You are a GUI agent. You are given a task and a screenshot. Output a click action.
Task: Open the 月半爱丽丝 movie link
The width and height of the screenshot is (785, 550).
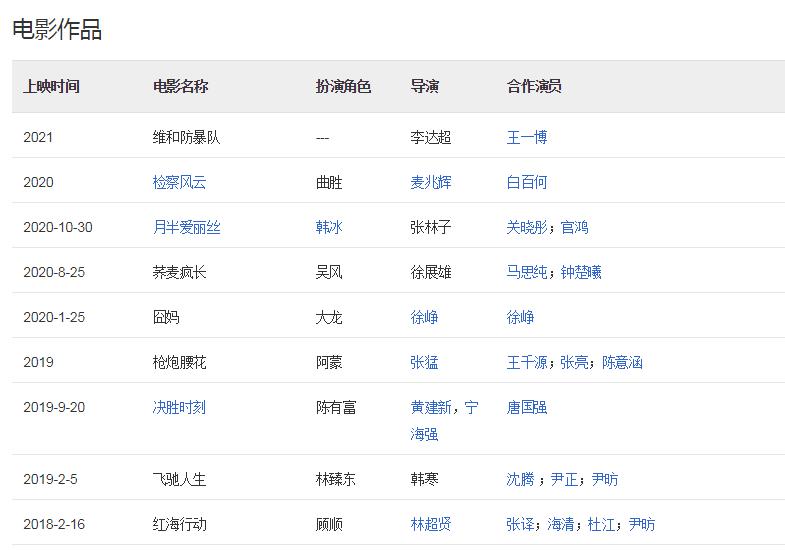[186, 227]
